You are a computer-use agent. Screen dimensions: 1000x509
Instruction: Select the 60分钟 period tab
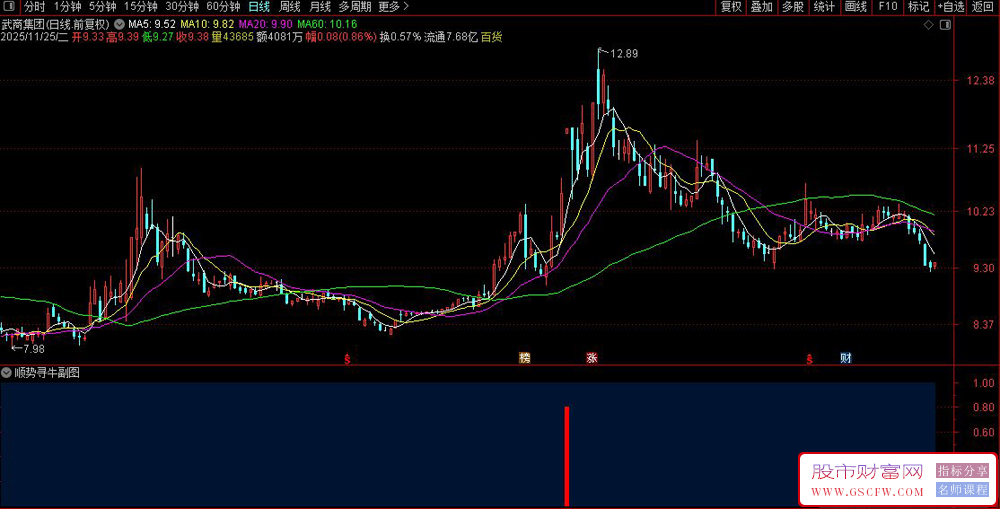pyautogui.click(x=223, y=6)
